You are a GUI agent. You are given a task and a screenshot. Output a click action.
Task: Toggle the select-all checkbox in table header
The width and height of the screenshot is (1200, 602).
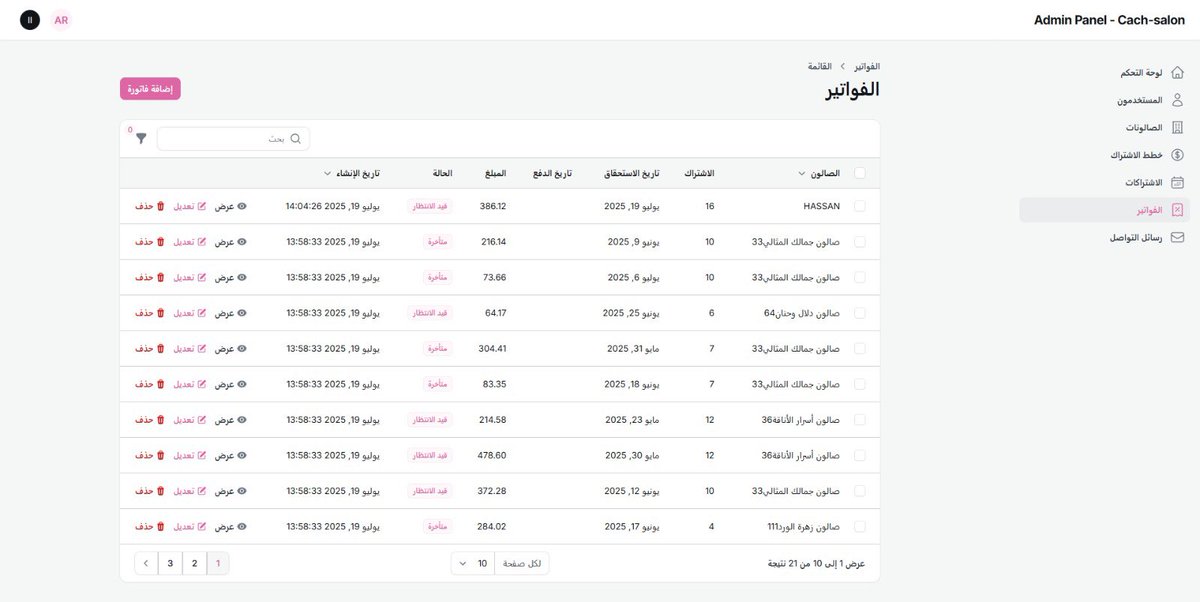(x=860, y=173)
